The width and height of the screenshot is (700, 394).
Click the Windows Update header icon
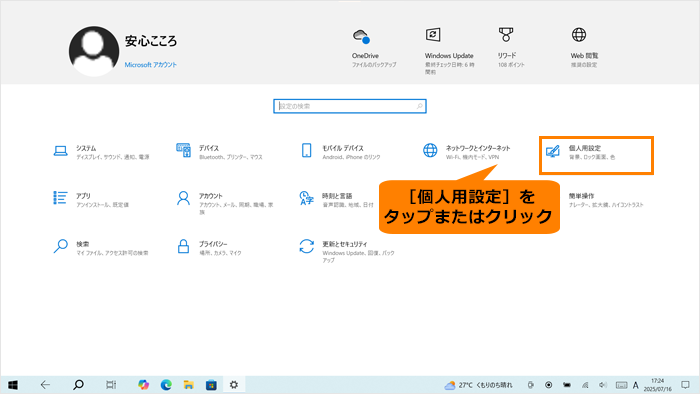433,35
